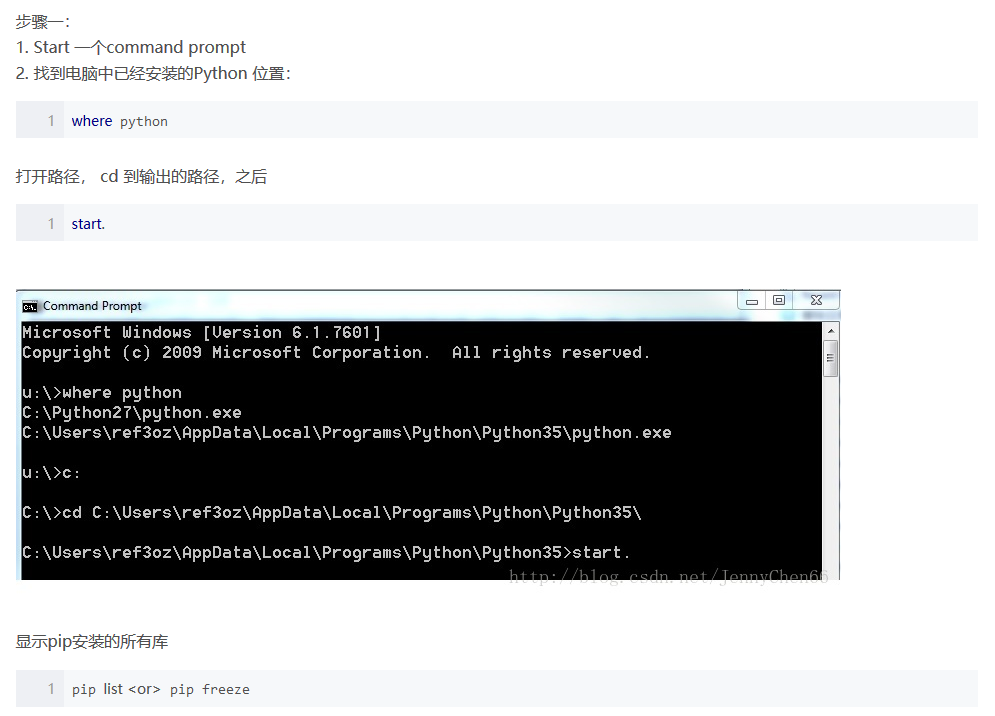Click the Command Prompt vertical scrollbar thumb

point(831,358)
